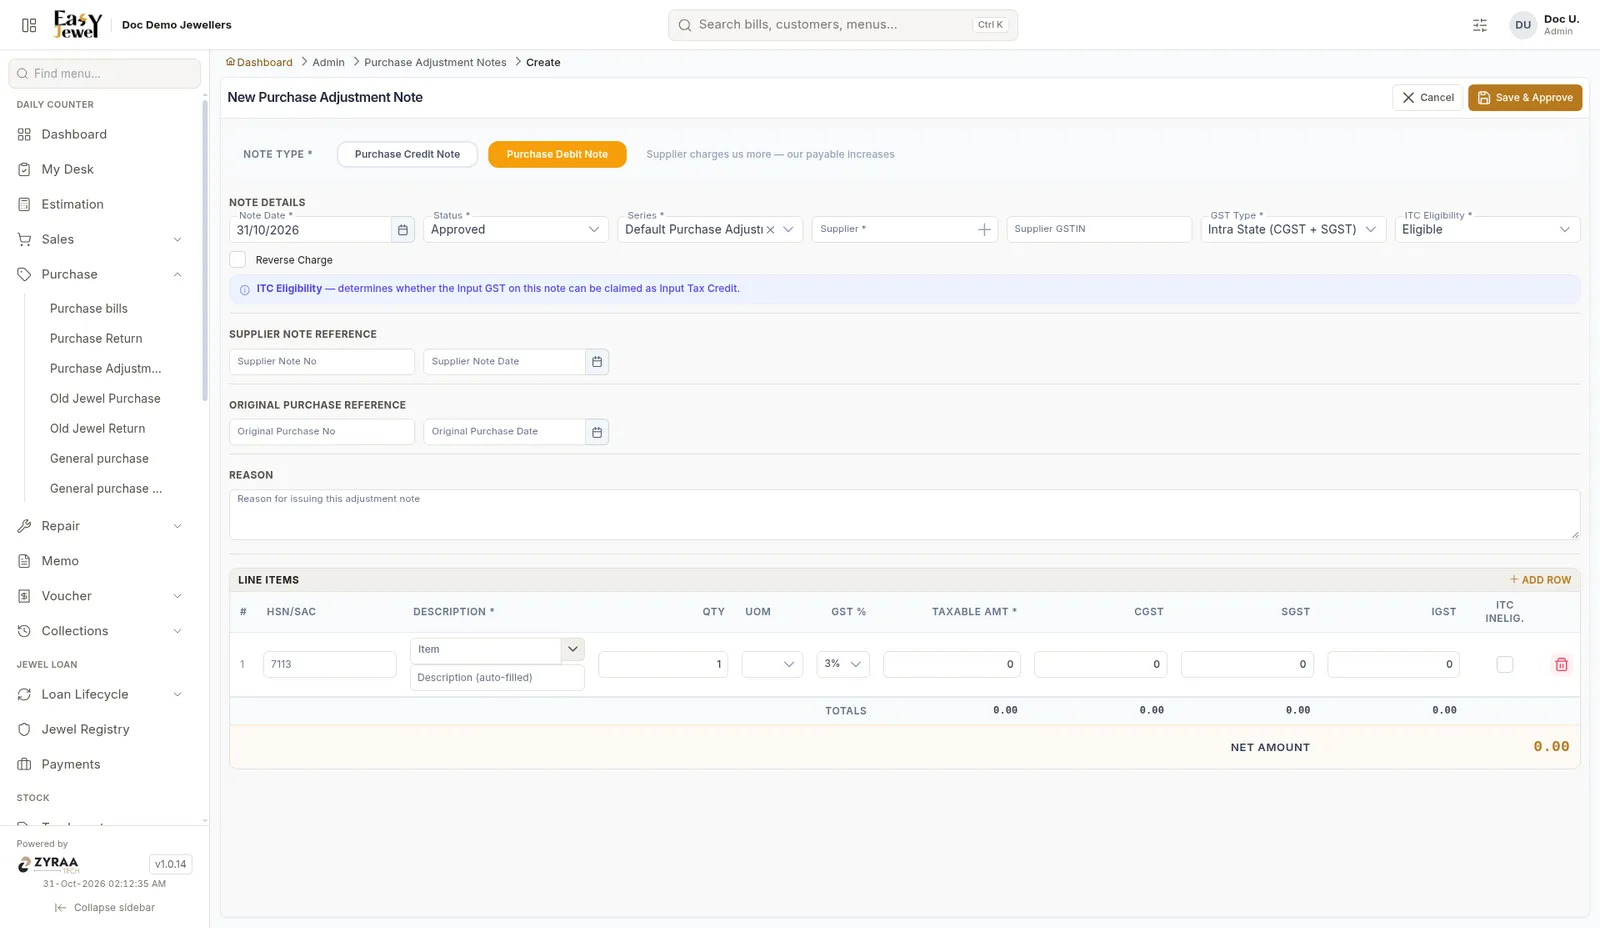The width and height of the screenshot is (1600, 928).
Task: Open the GST Type dropdown
Action: pyautogui.click(x=1293, y=229)
